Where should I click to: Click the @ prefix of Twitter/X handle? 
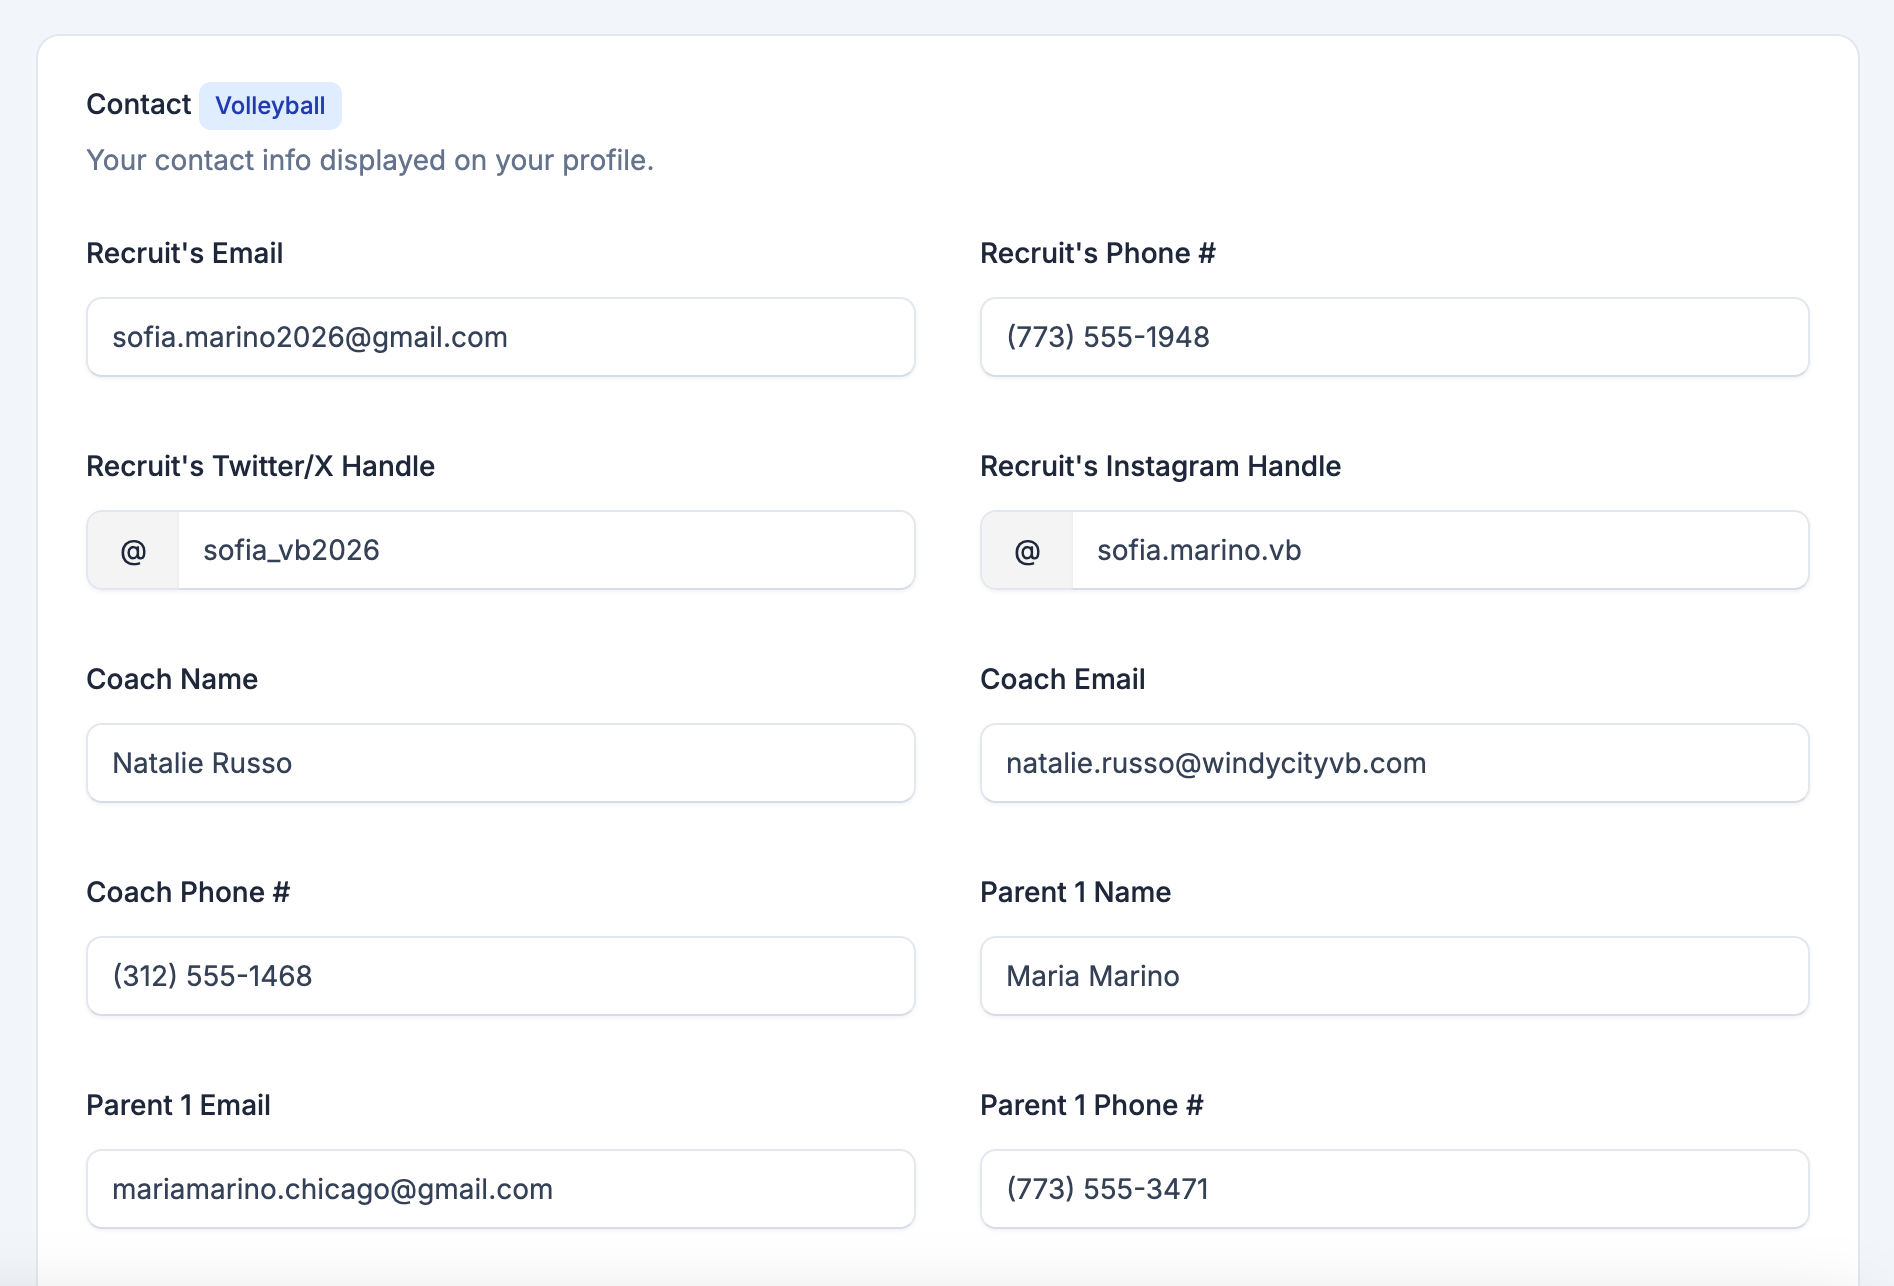coord(133,550)
